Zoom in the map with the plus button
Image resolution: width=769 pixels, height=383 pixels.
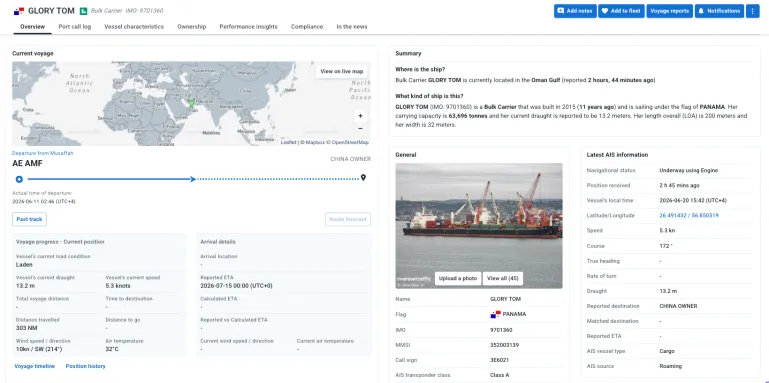tap(360, 116)
